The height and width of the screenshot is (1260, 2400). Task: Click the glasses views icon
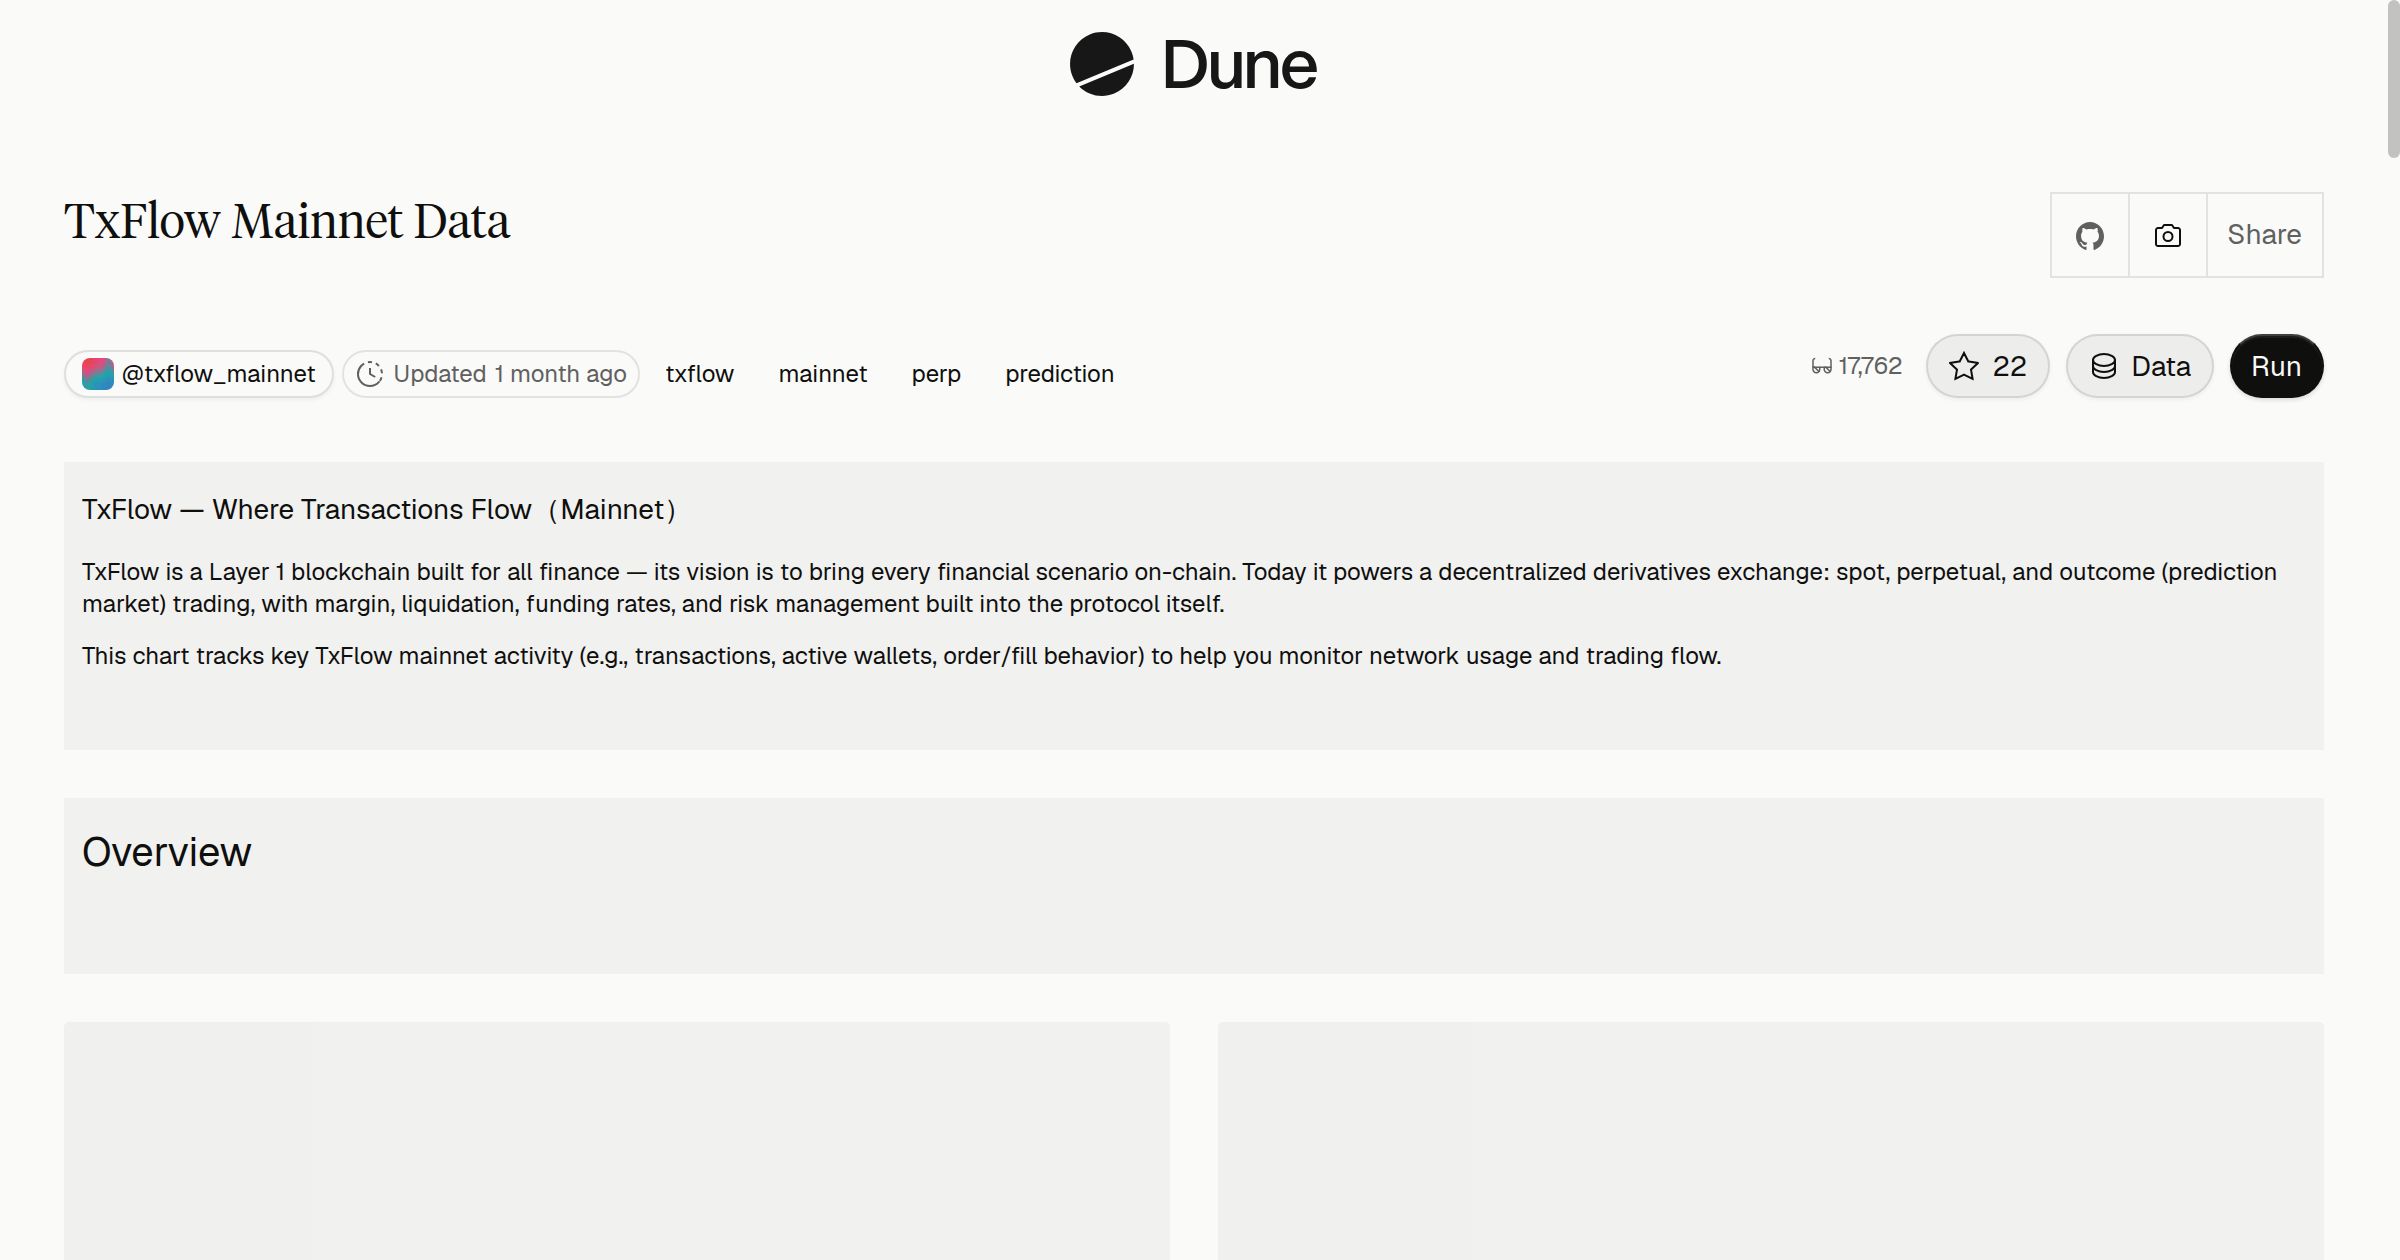(x=1822, y=367)
